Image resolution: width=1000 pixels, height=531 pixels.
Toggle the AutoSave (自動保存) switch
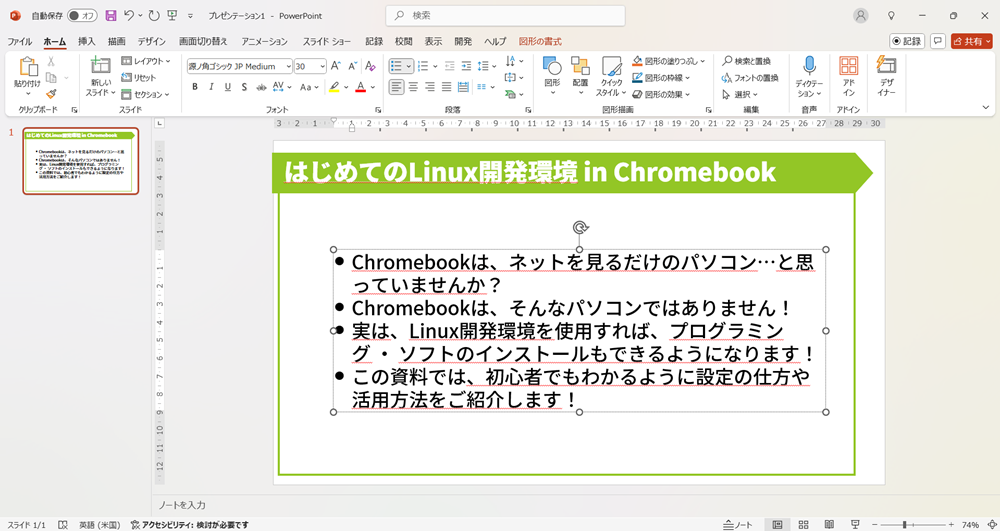click(81, 16)
